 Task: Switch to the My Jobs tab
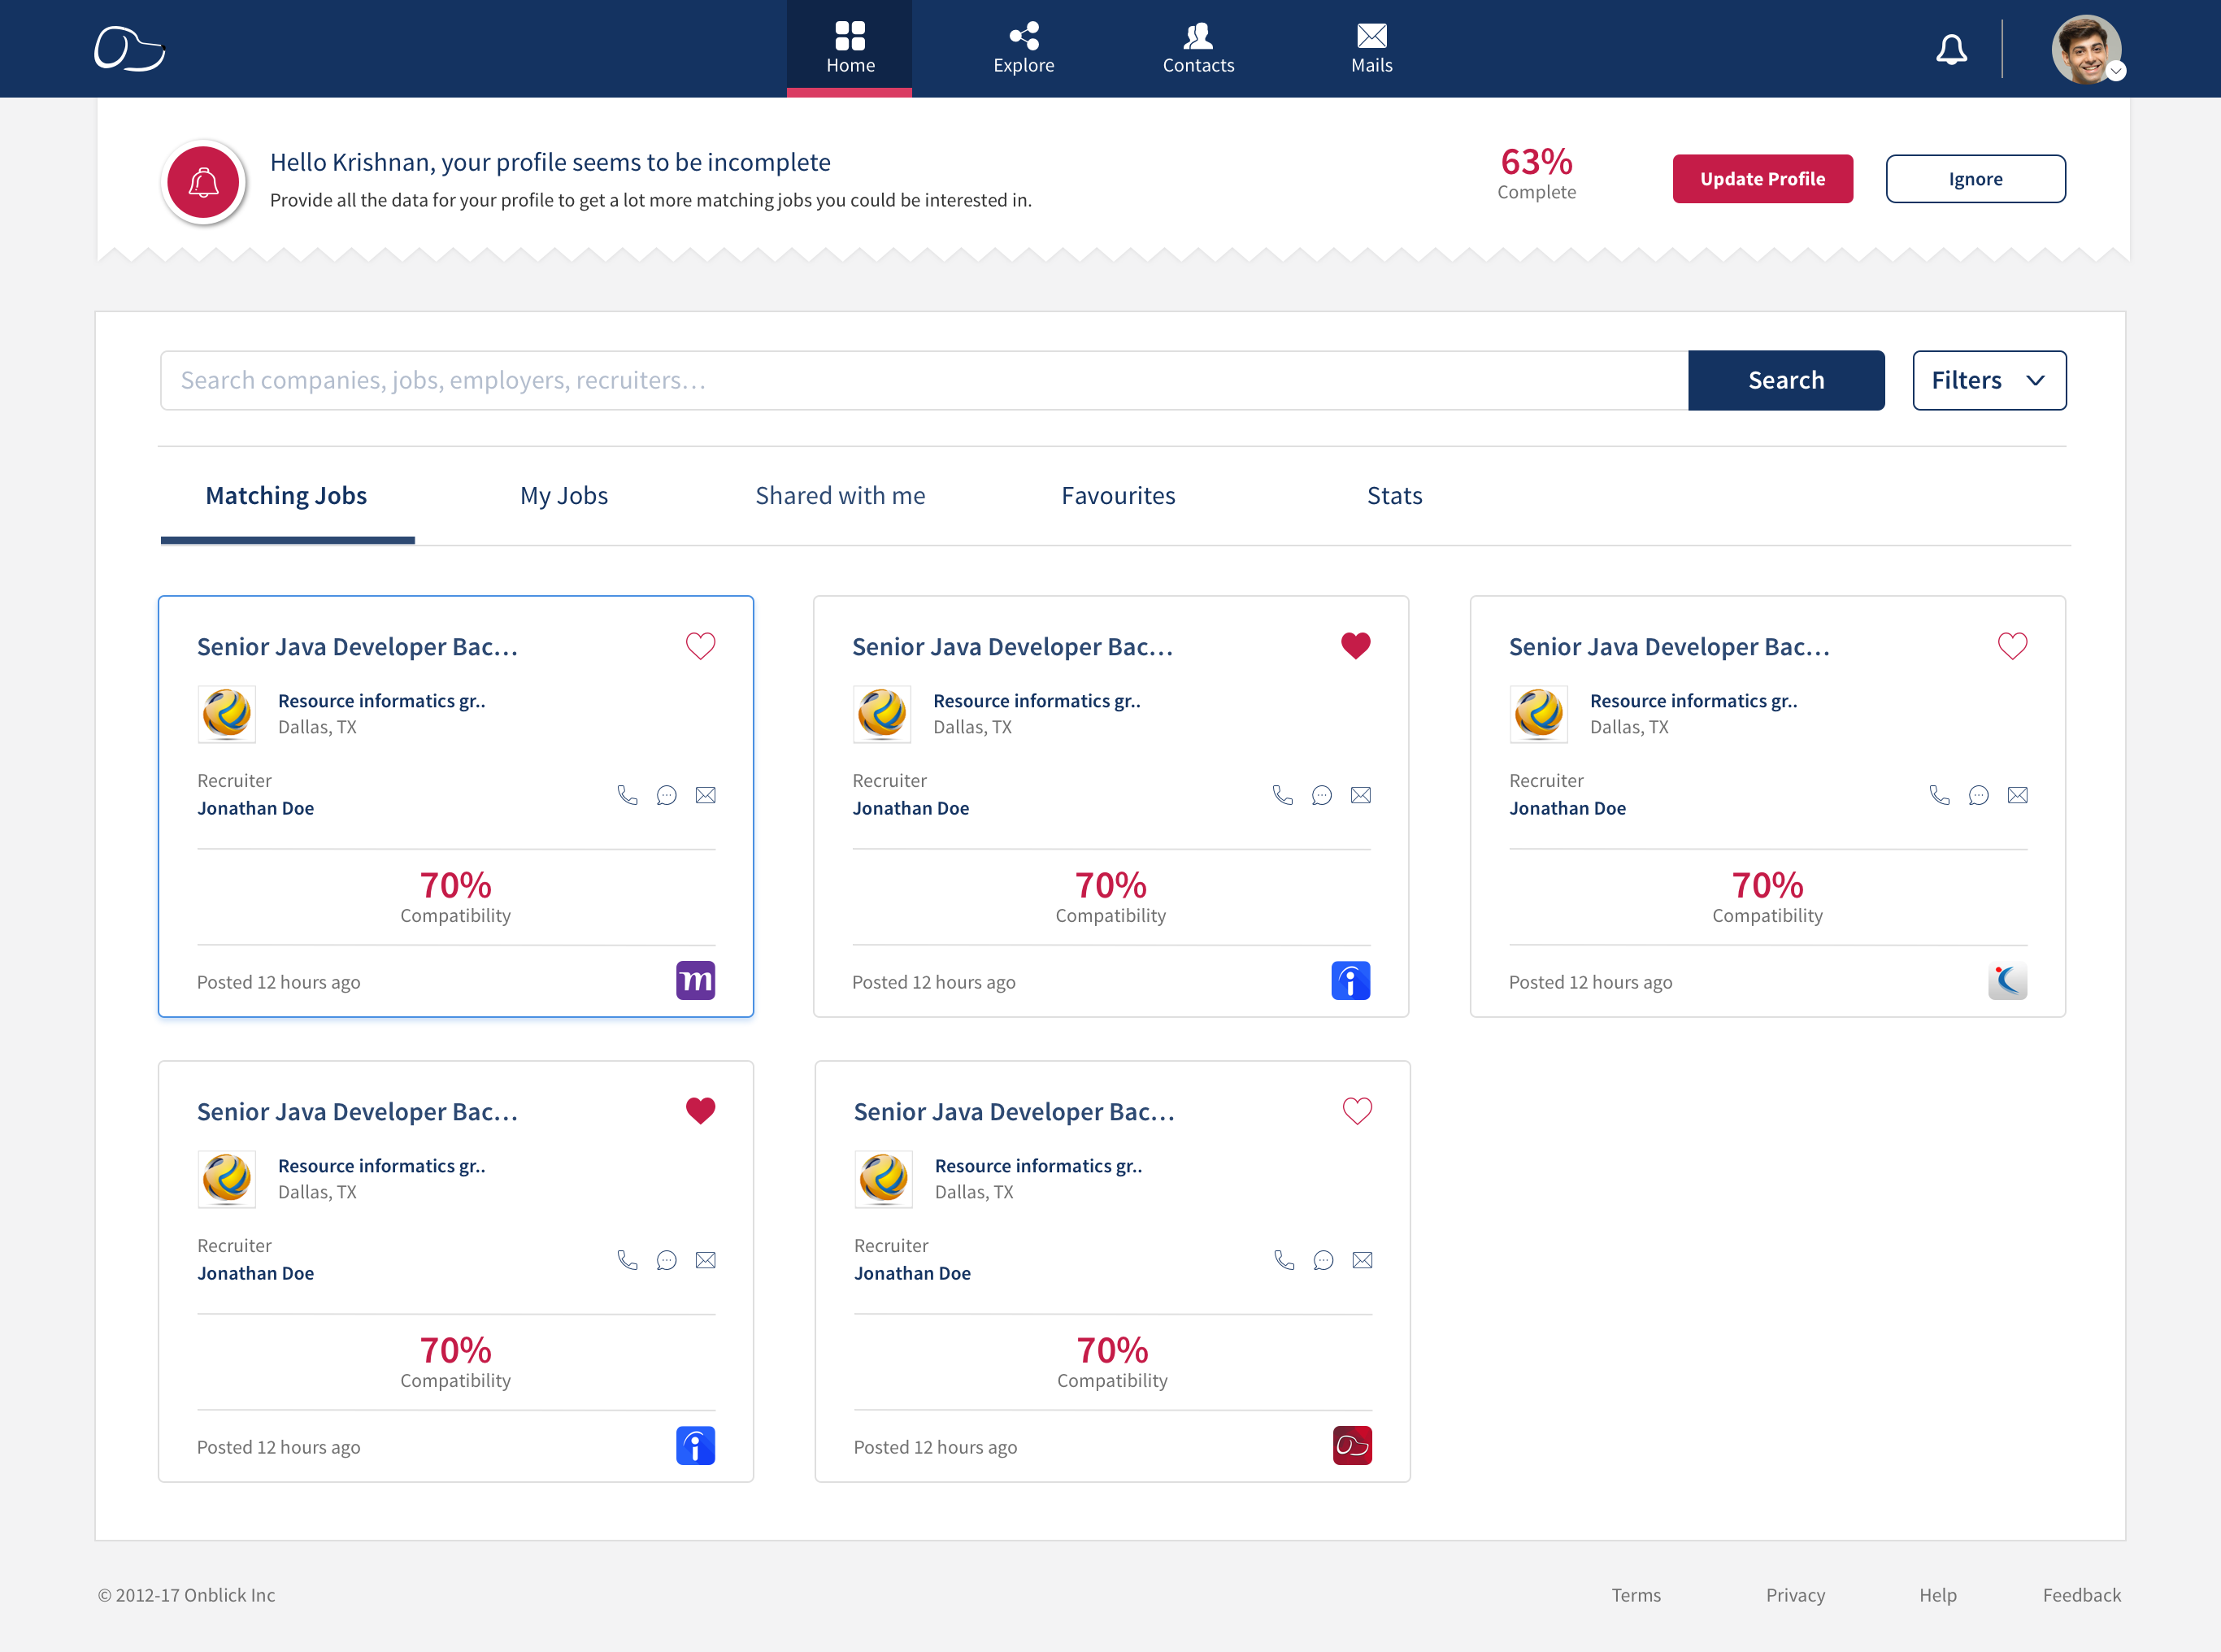click(564, 496)
